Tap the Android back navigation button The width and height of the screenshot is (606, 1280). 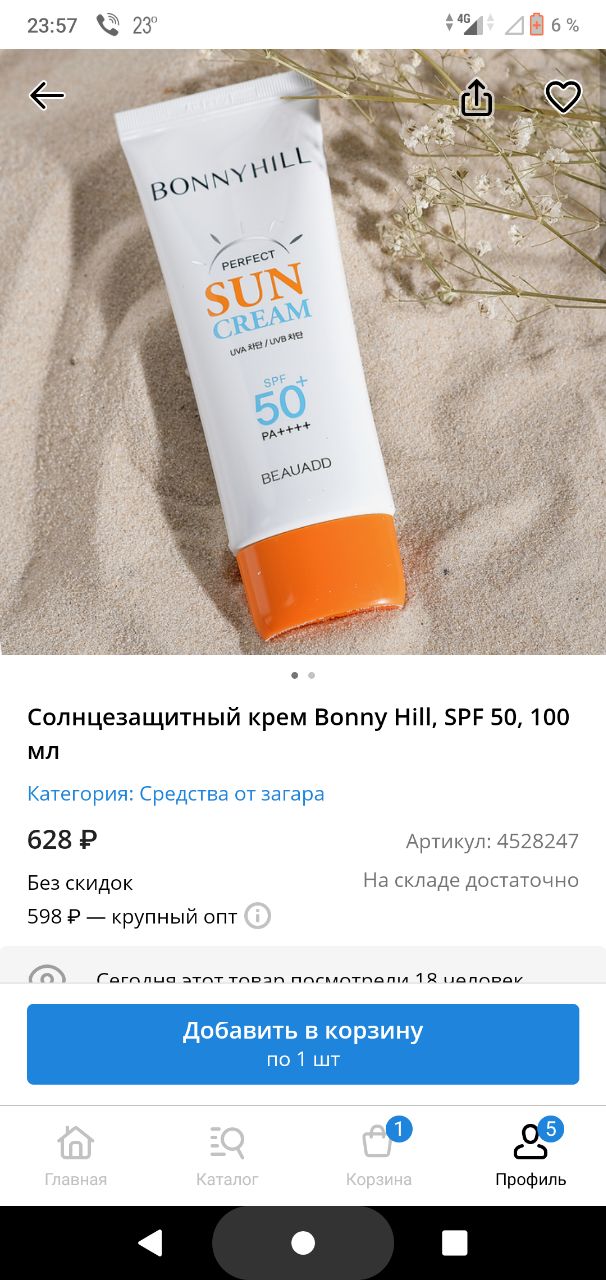[x=150, y=1243]
